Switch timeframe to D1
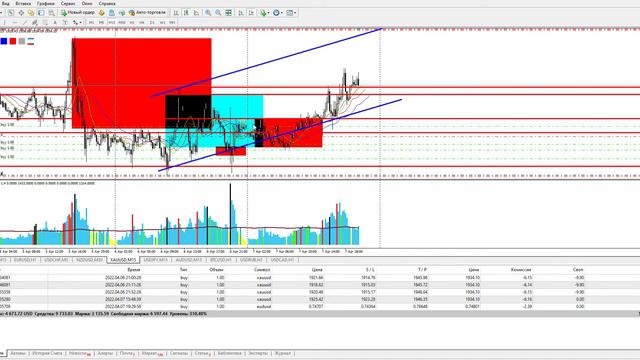This screenshot has height=360, width=640. point(152,22)
